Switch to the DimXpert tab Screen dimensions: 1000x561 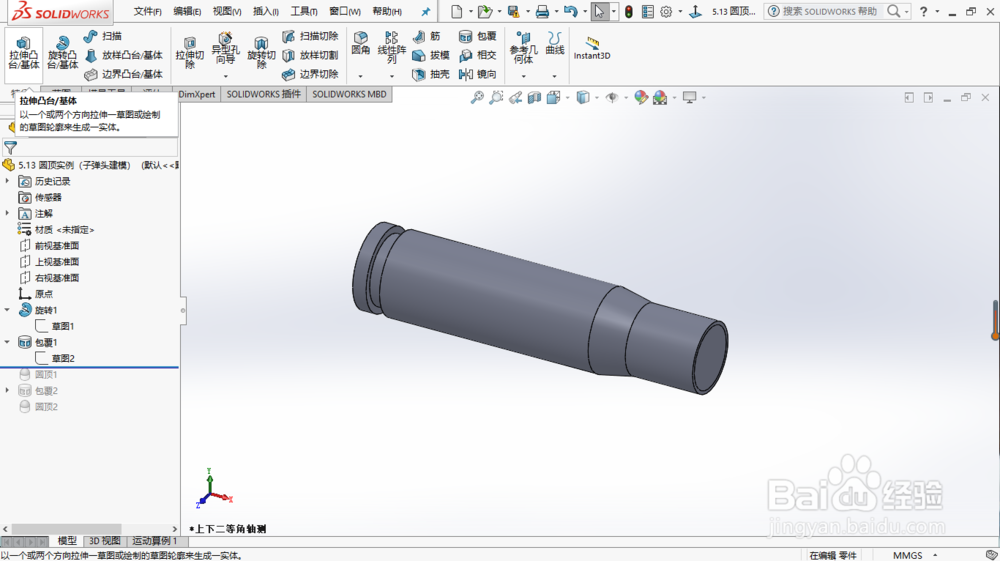tap(197, 94)
